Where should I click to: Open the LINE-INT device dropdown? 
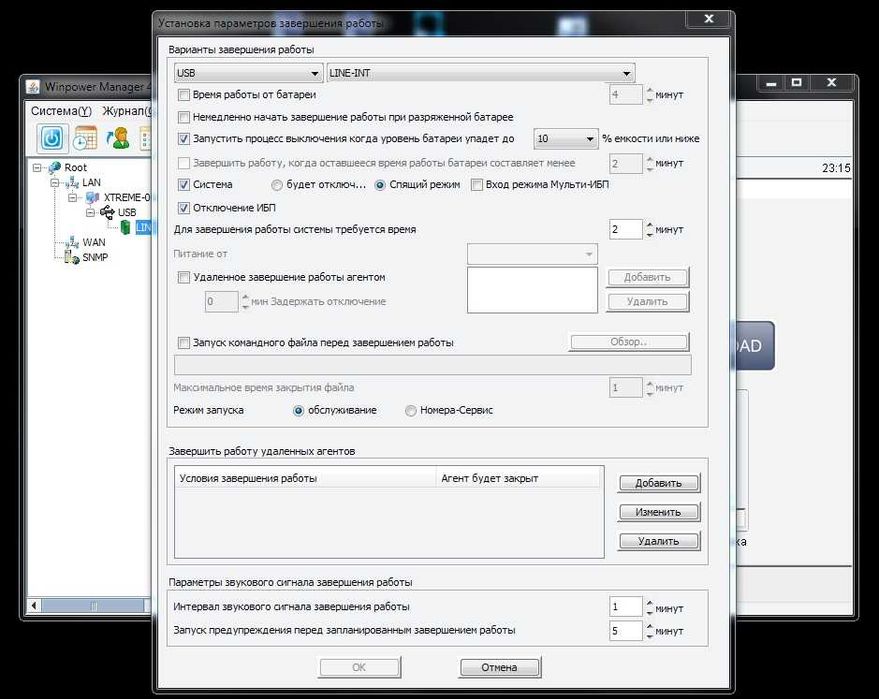click(x=481, y=73)
